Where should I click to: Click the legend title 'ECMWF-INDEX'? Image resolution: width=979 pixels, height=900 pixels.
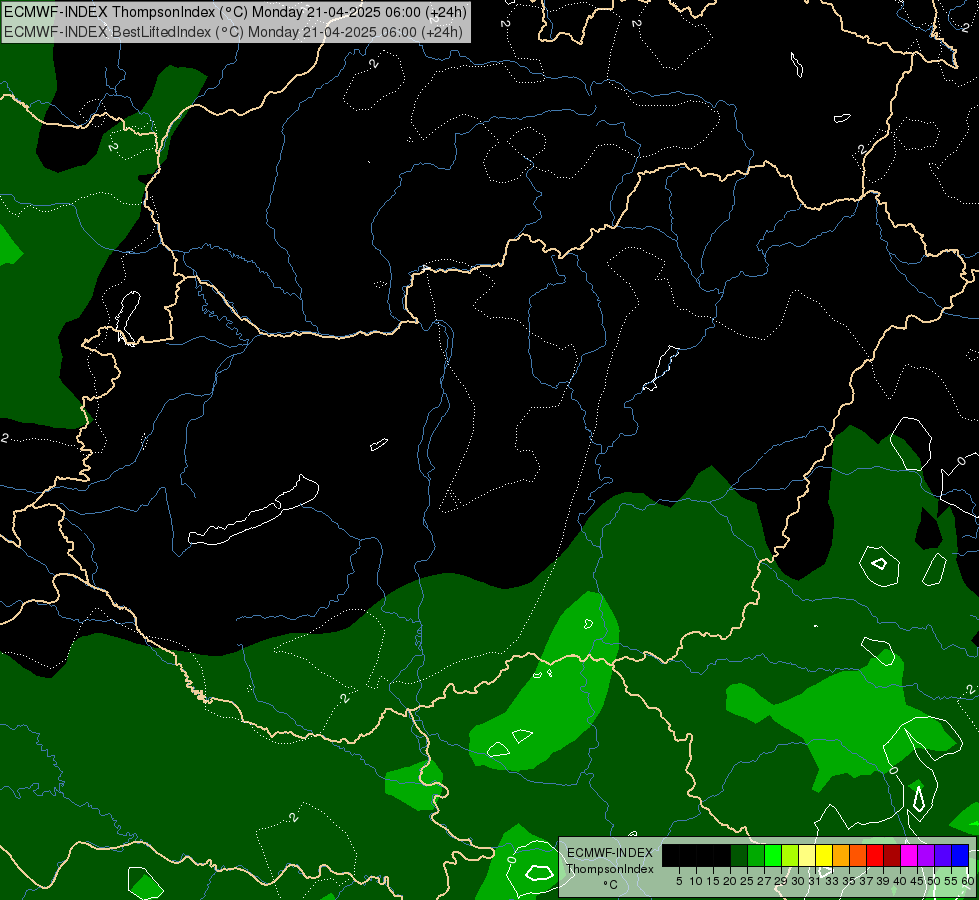tap(609, 853)
